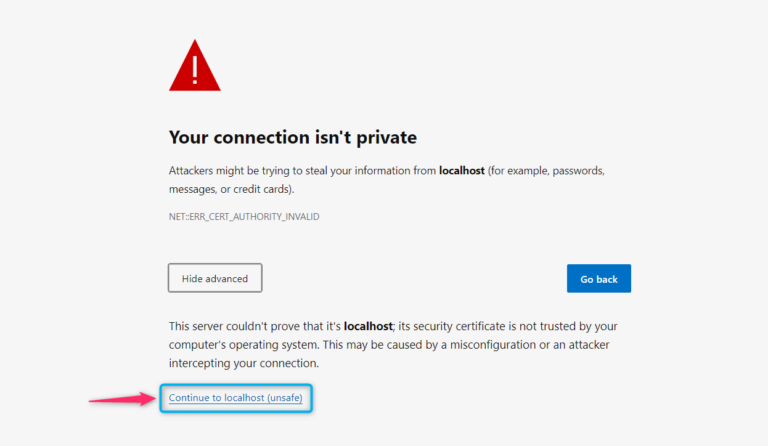Click the pink arrow pointing at the link
This screenshot has height=446, width=768.
(122, 399)
